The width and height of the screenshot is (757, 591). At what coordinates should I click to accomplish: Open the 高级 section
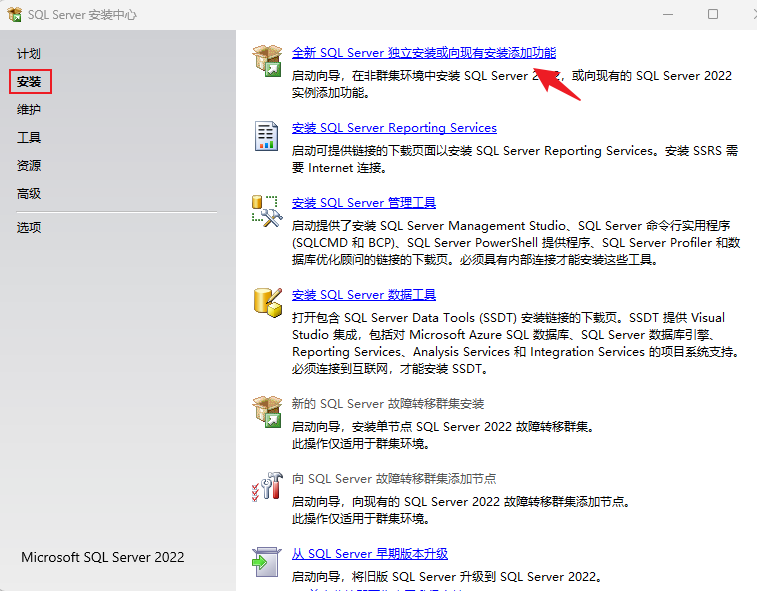(x=28, y=194)
